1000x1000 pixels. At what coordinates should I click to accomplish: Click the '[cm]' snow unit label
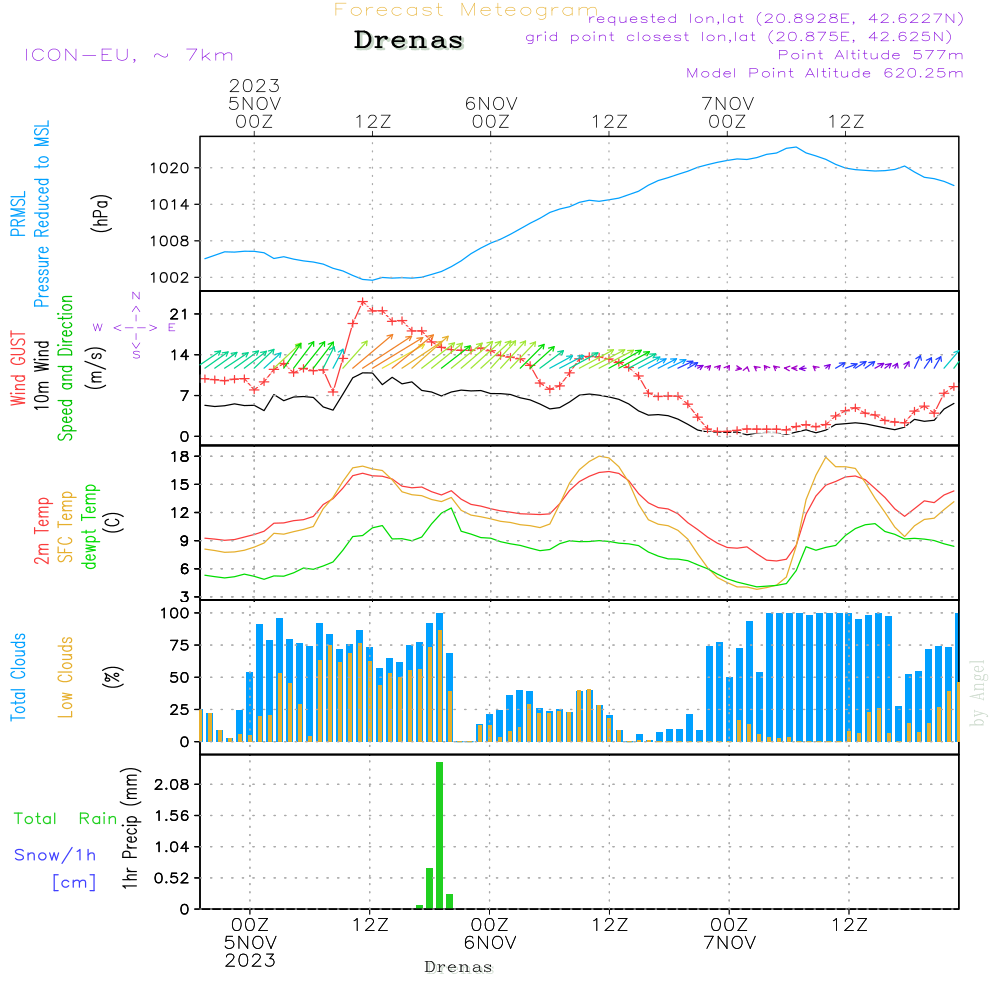[74, 883]
